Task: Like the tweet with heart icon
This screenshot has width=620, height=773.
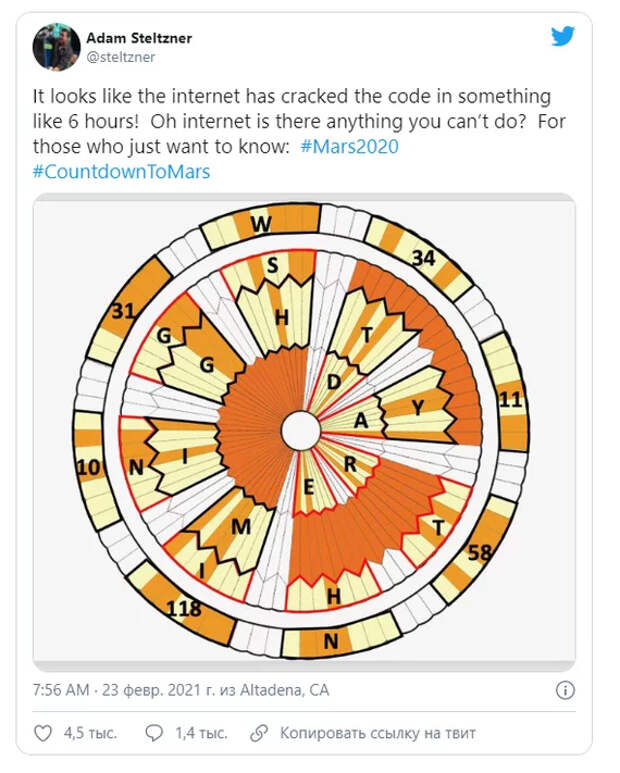Action: (x=43, y=733)
